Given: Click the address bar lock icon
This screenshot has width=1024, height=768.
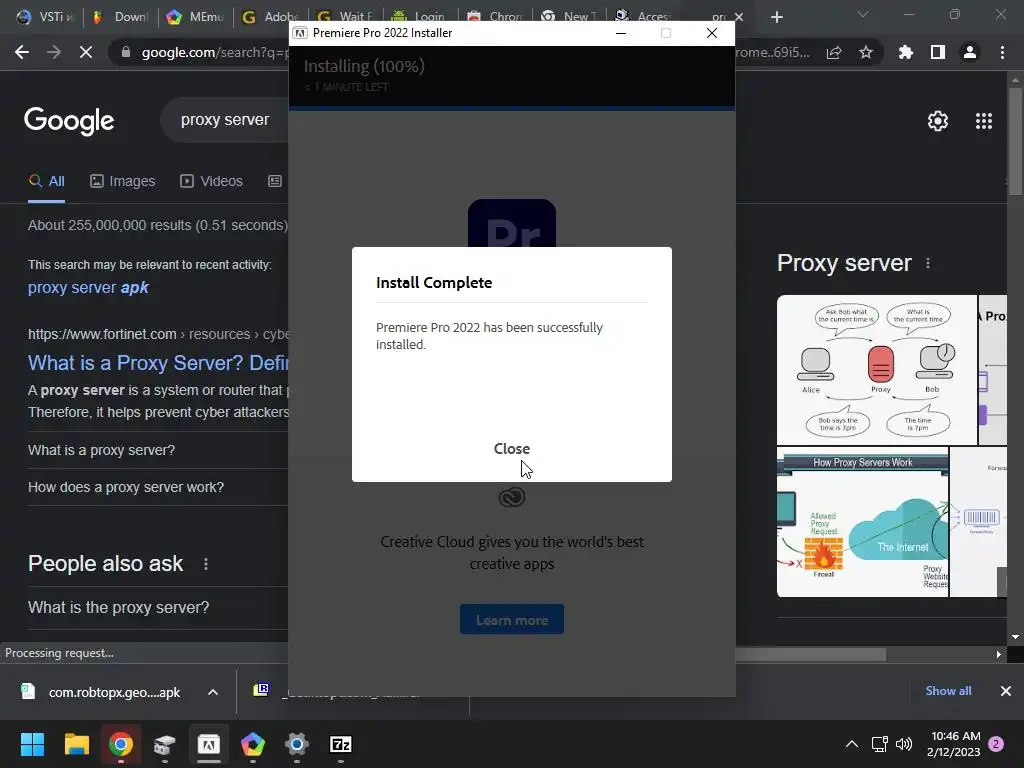Looking at the screenshot, I should 125,52.
